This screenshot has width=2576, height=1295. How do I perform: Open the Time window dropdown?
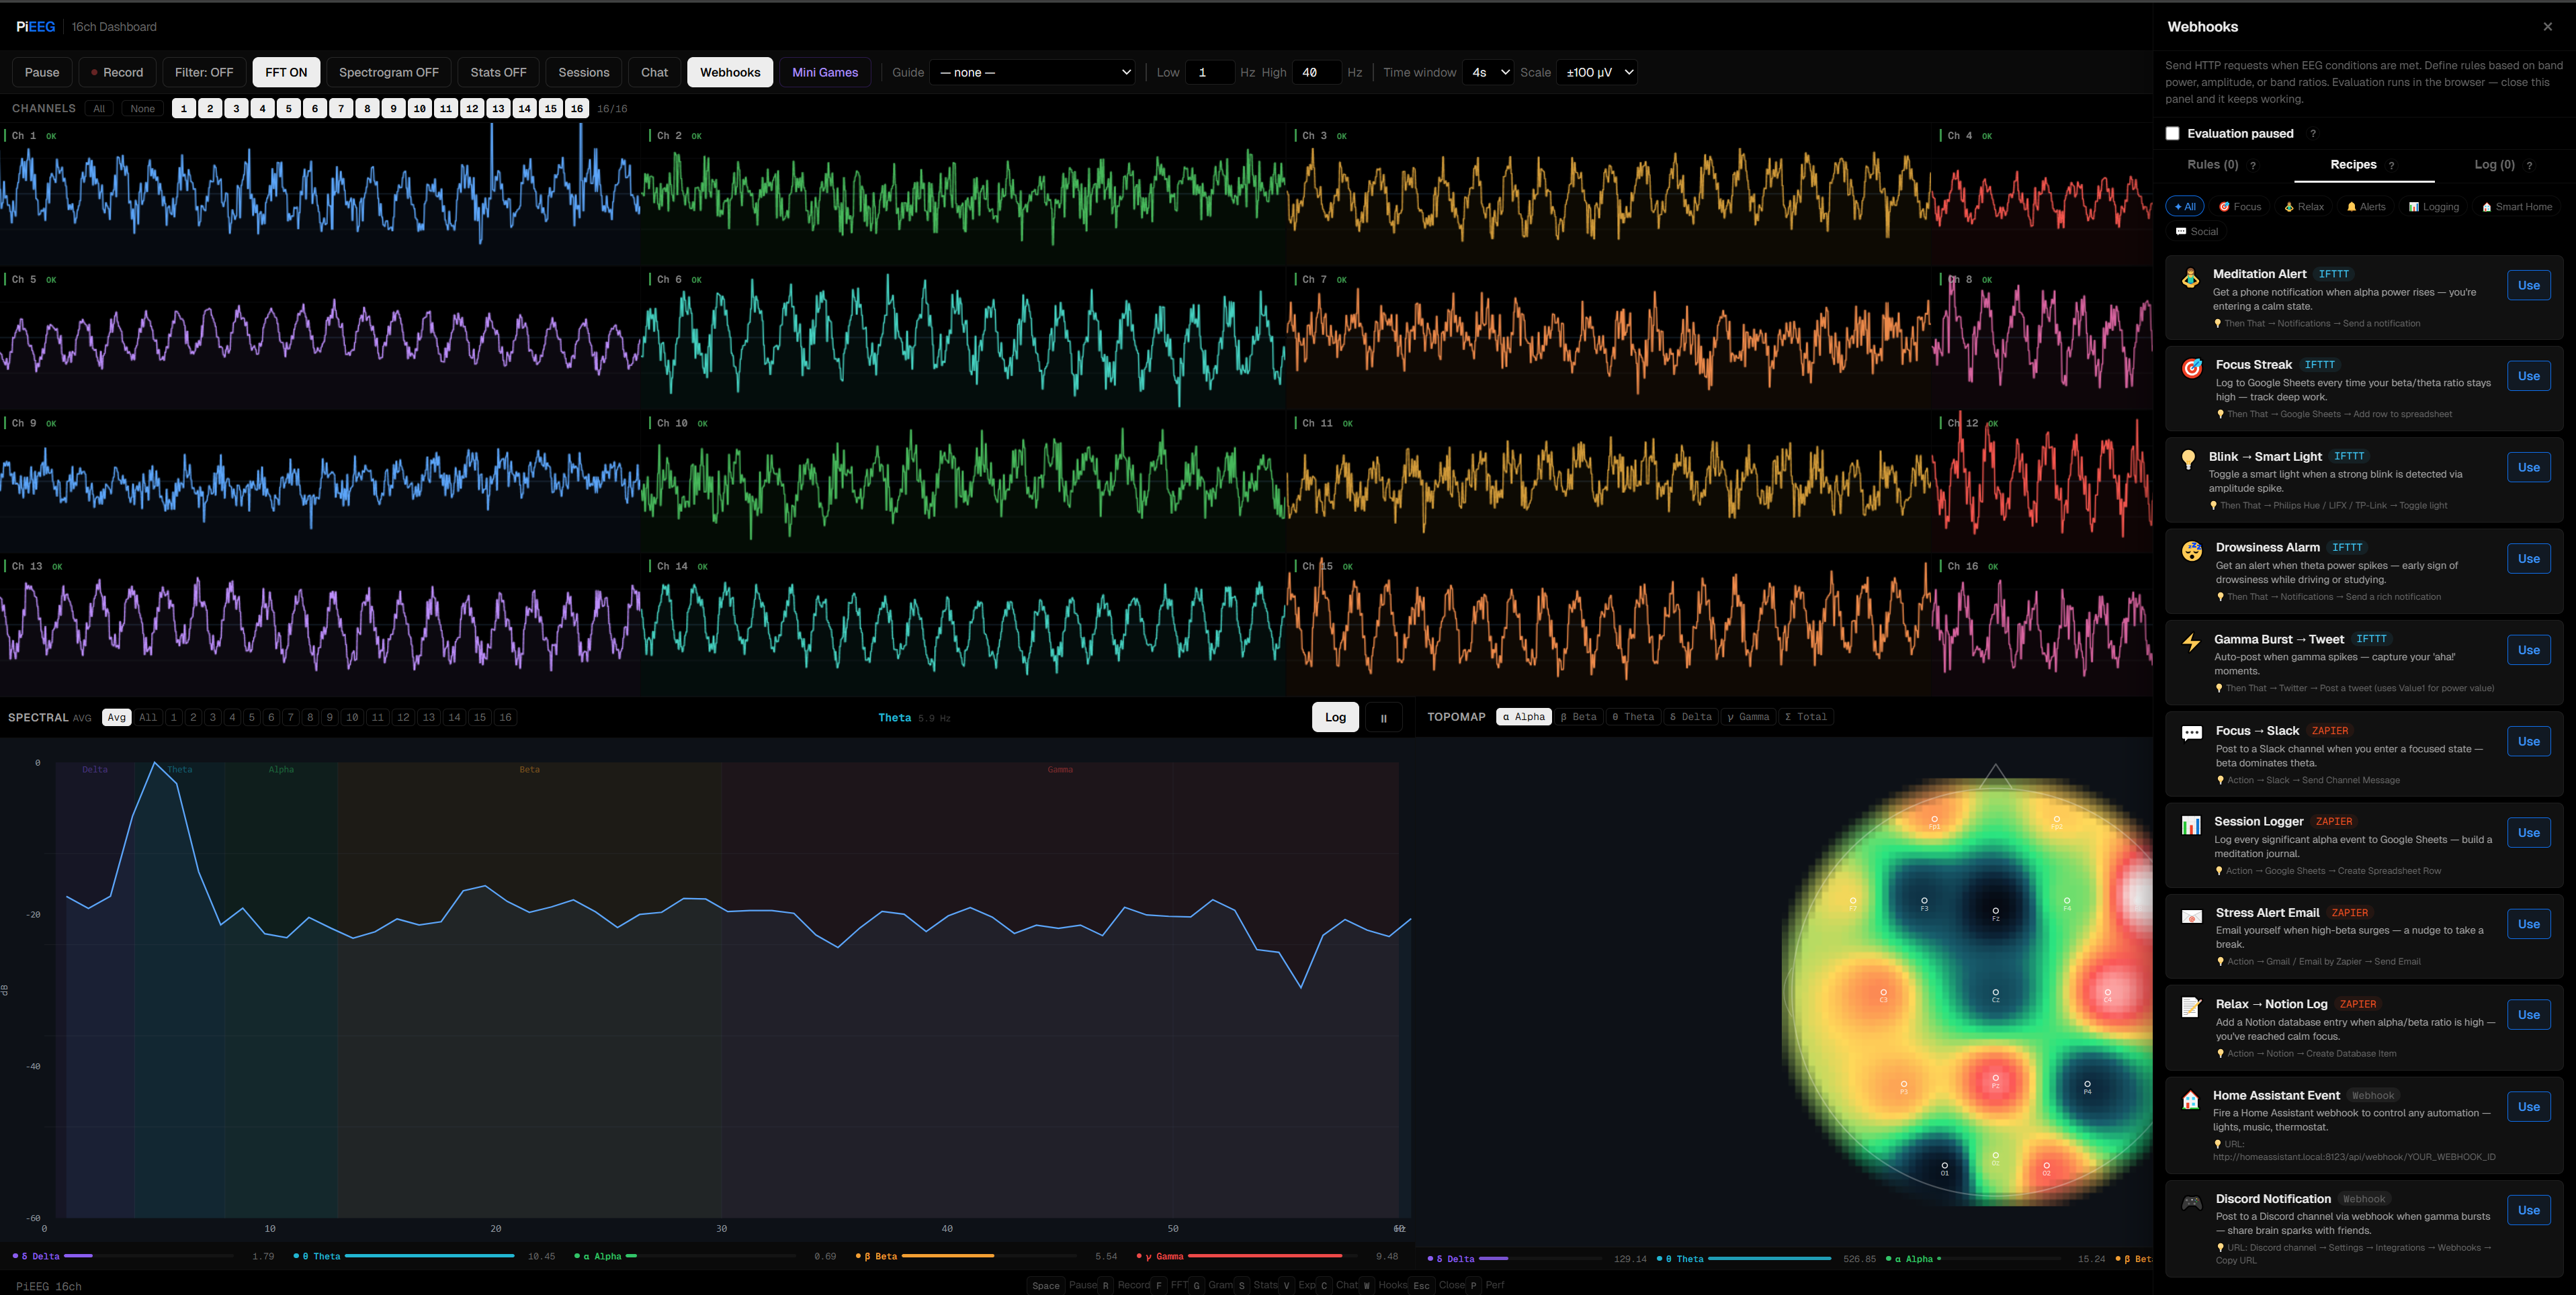[1488, 71]
